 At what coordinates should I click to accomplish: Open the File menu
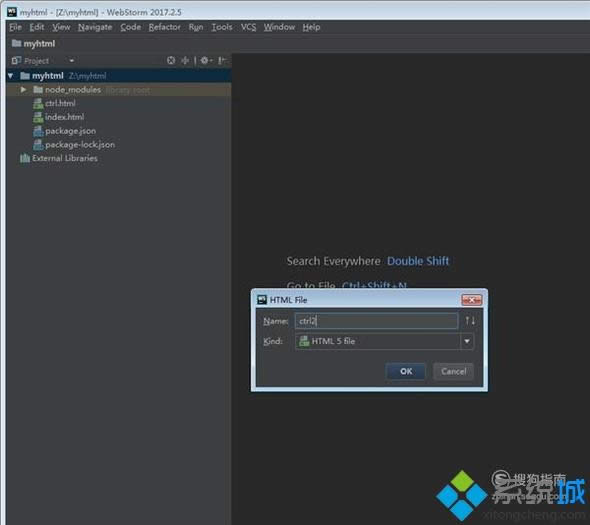coord(15,27)
